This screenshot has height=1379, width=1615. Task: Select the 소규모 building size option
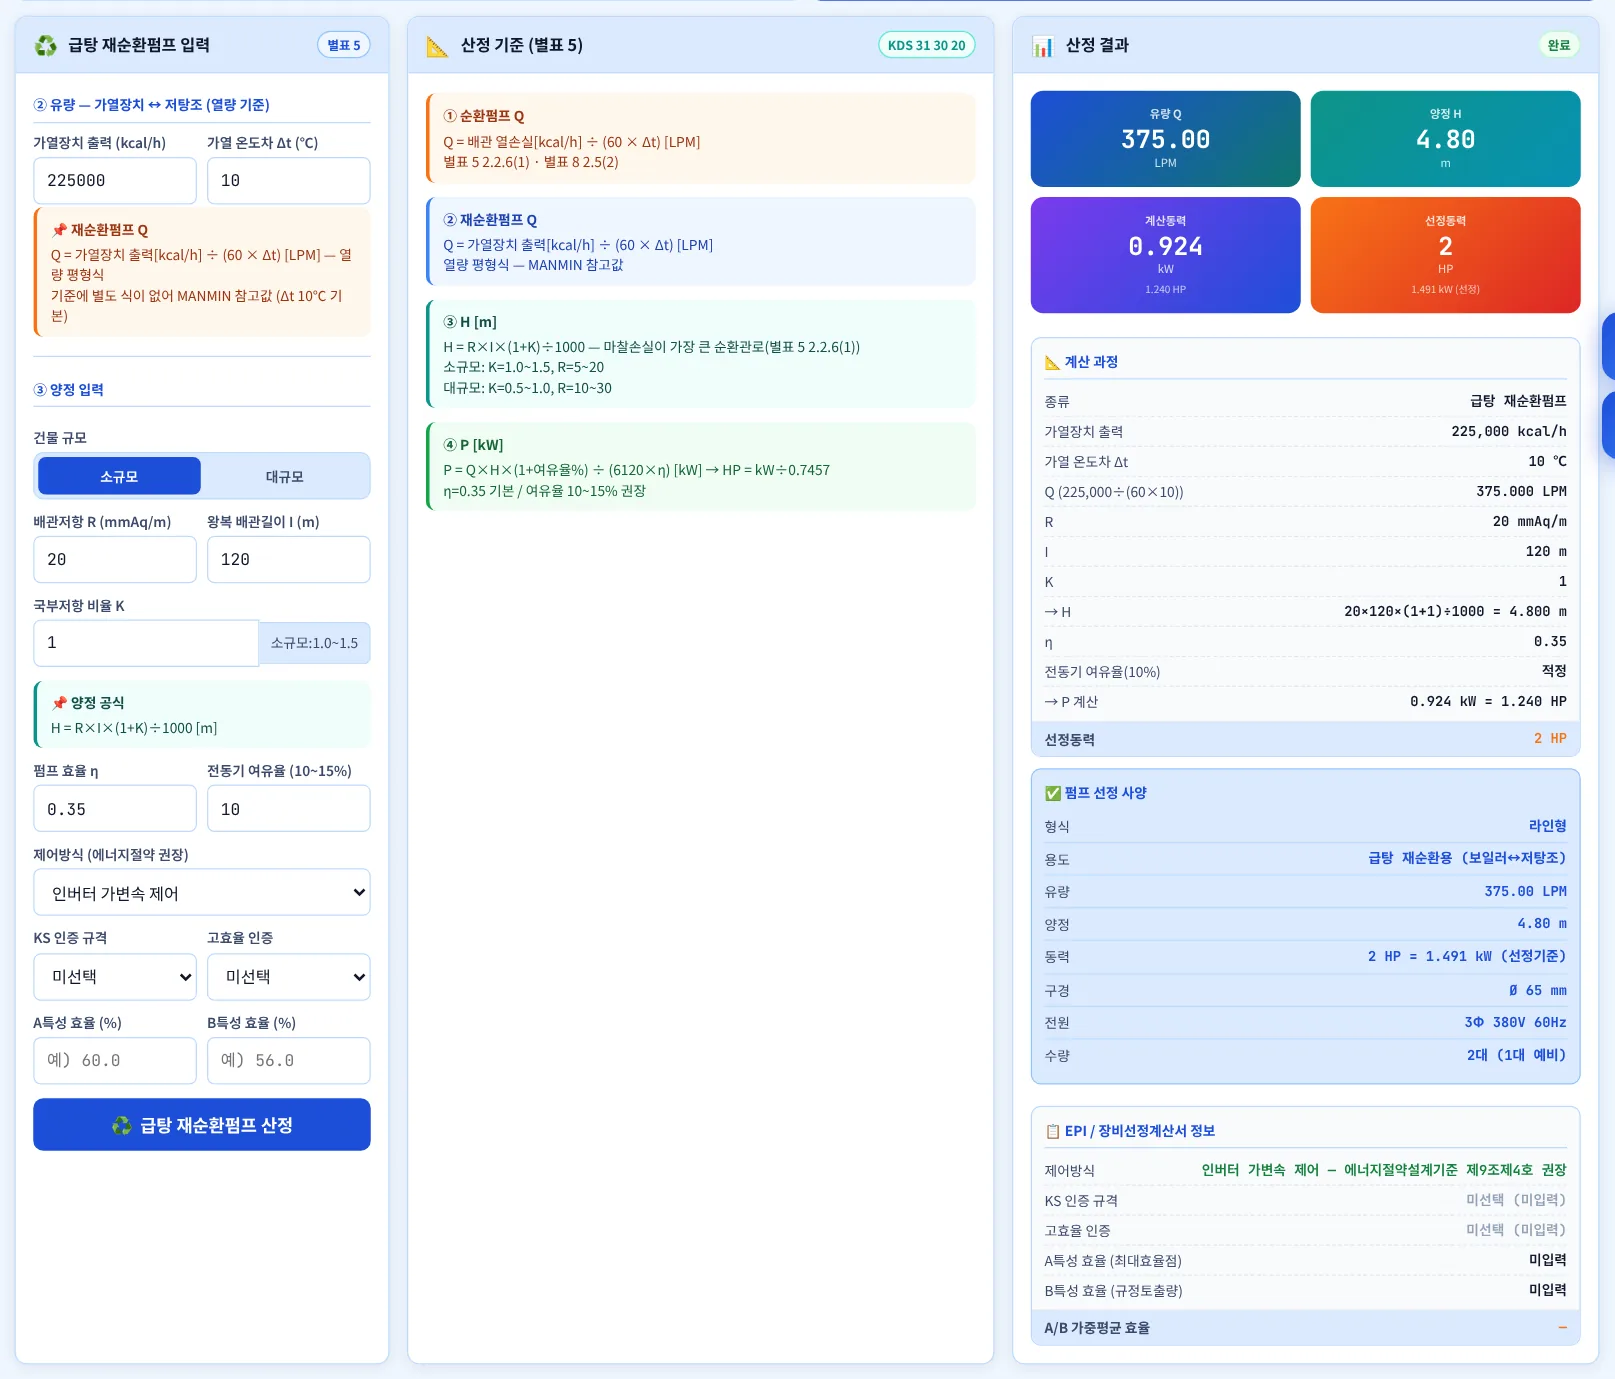(119, 476)
